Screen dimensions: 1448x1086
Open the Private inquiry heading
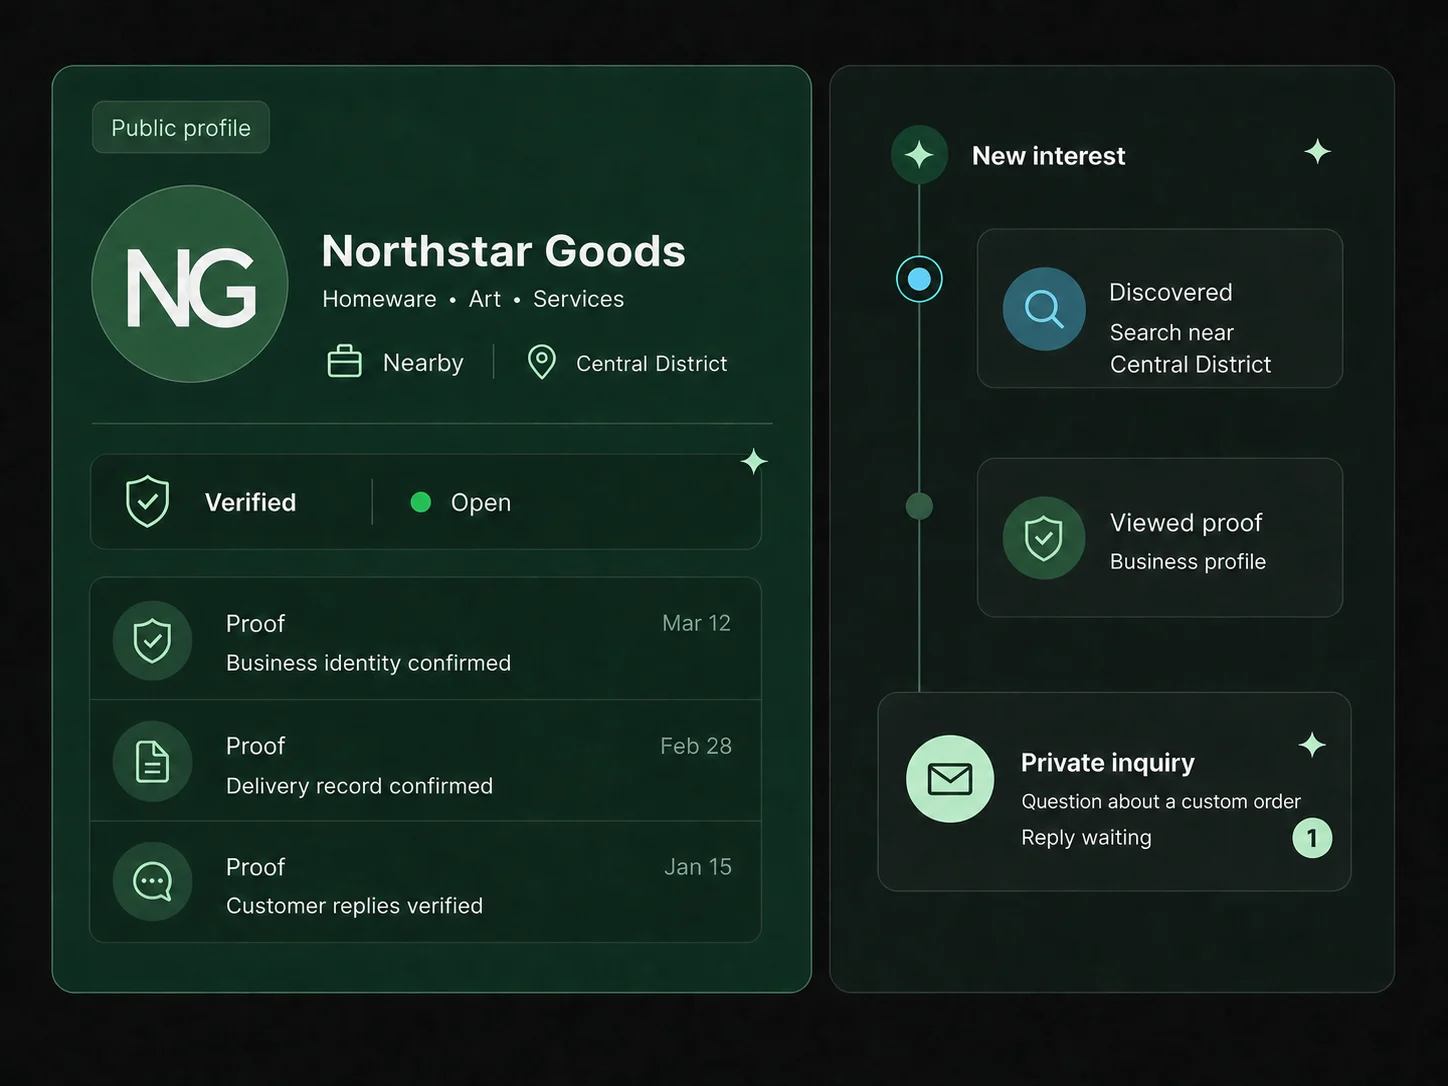(x=1107, y=763)
